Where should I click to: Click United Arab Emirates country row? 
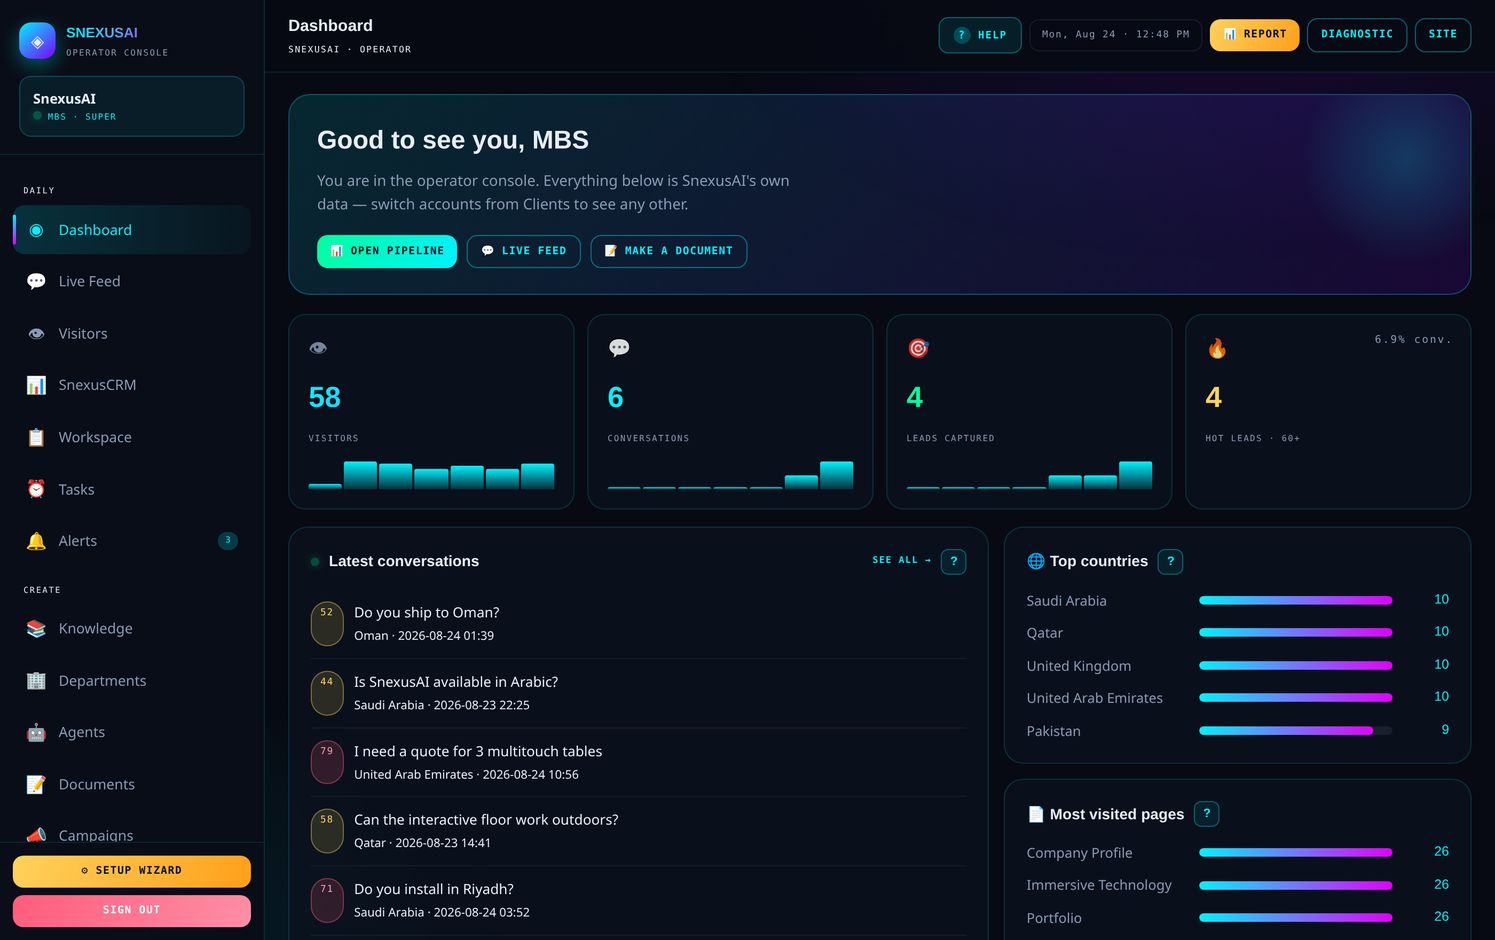click(x=1237, y=698)
